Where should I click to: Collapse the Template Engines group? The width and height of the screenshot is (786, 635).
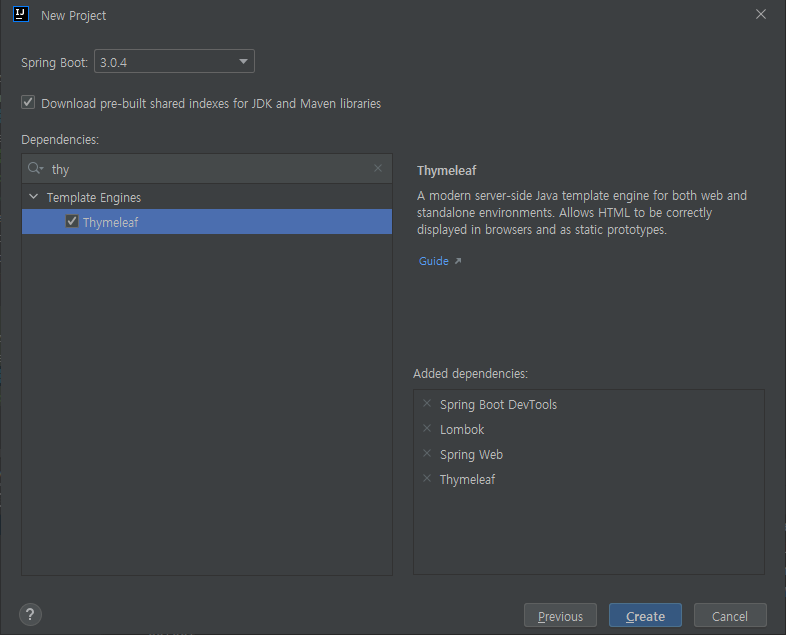click(x=34, y=197)
